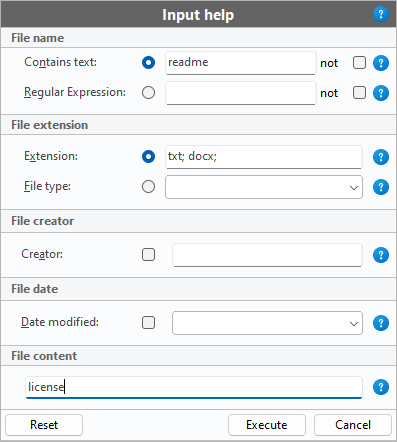Enable the Date modified checkbox
This screenshot has width=397, height=442.
[x=148, y=323]
